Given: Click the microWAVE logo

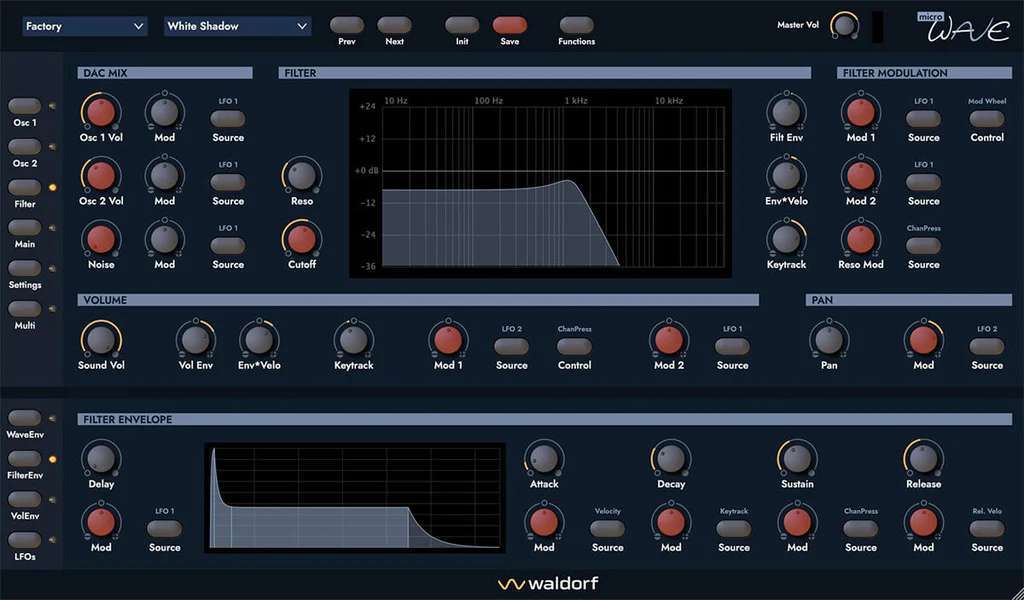Looking at the screenshot, I should coord(963,27).
